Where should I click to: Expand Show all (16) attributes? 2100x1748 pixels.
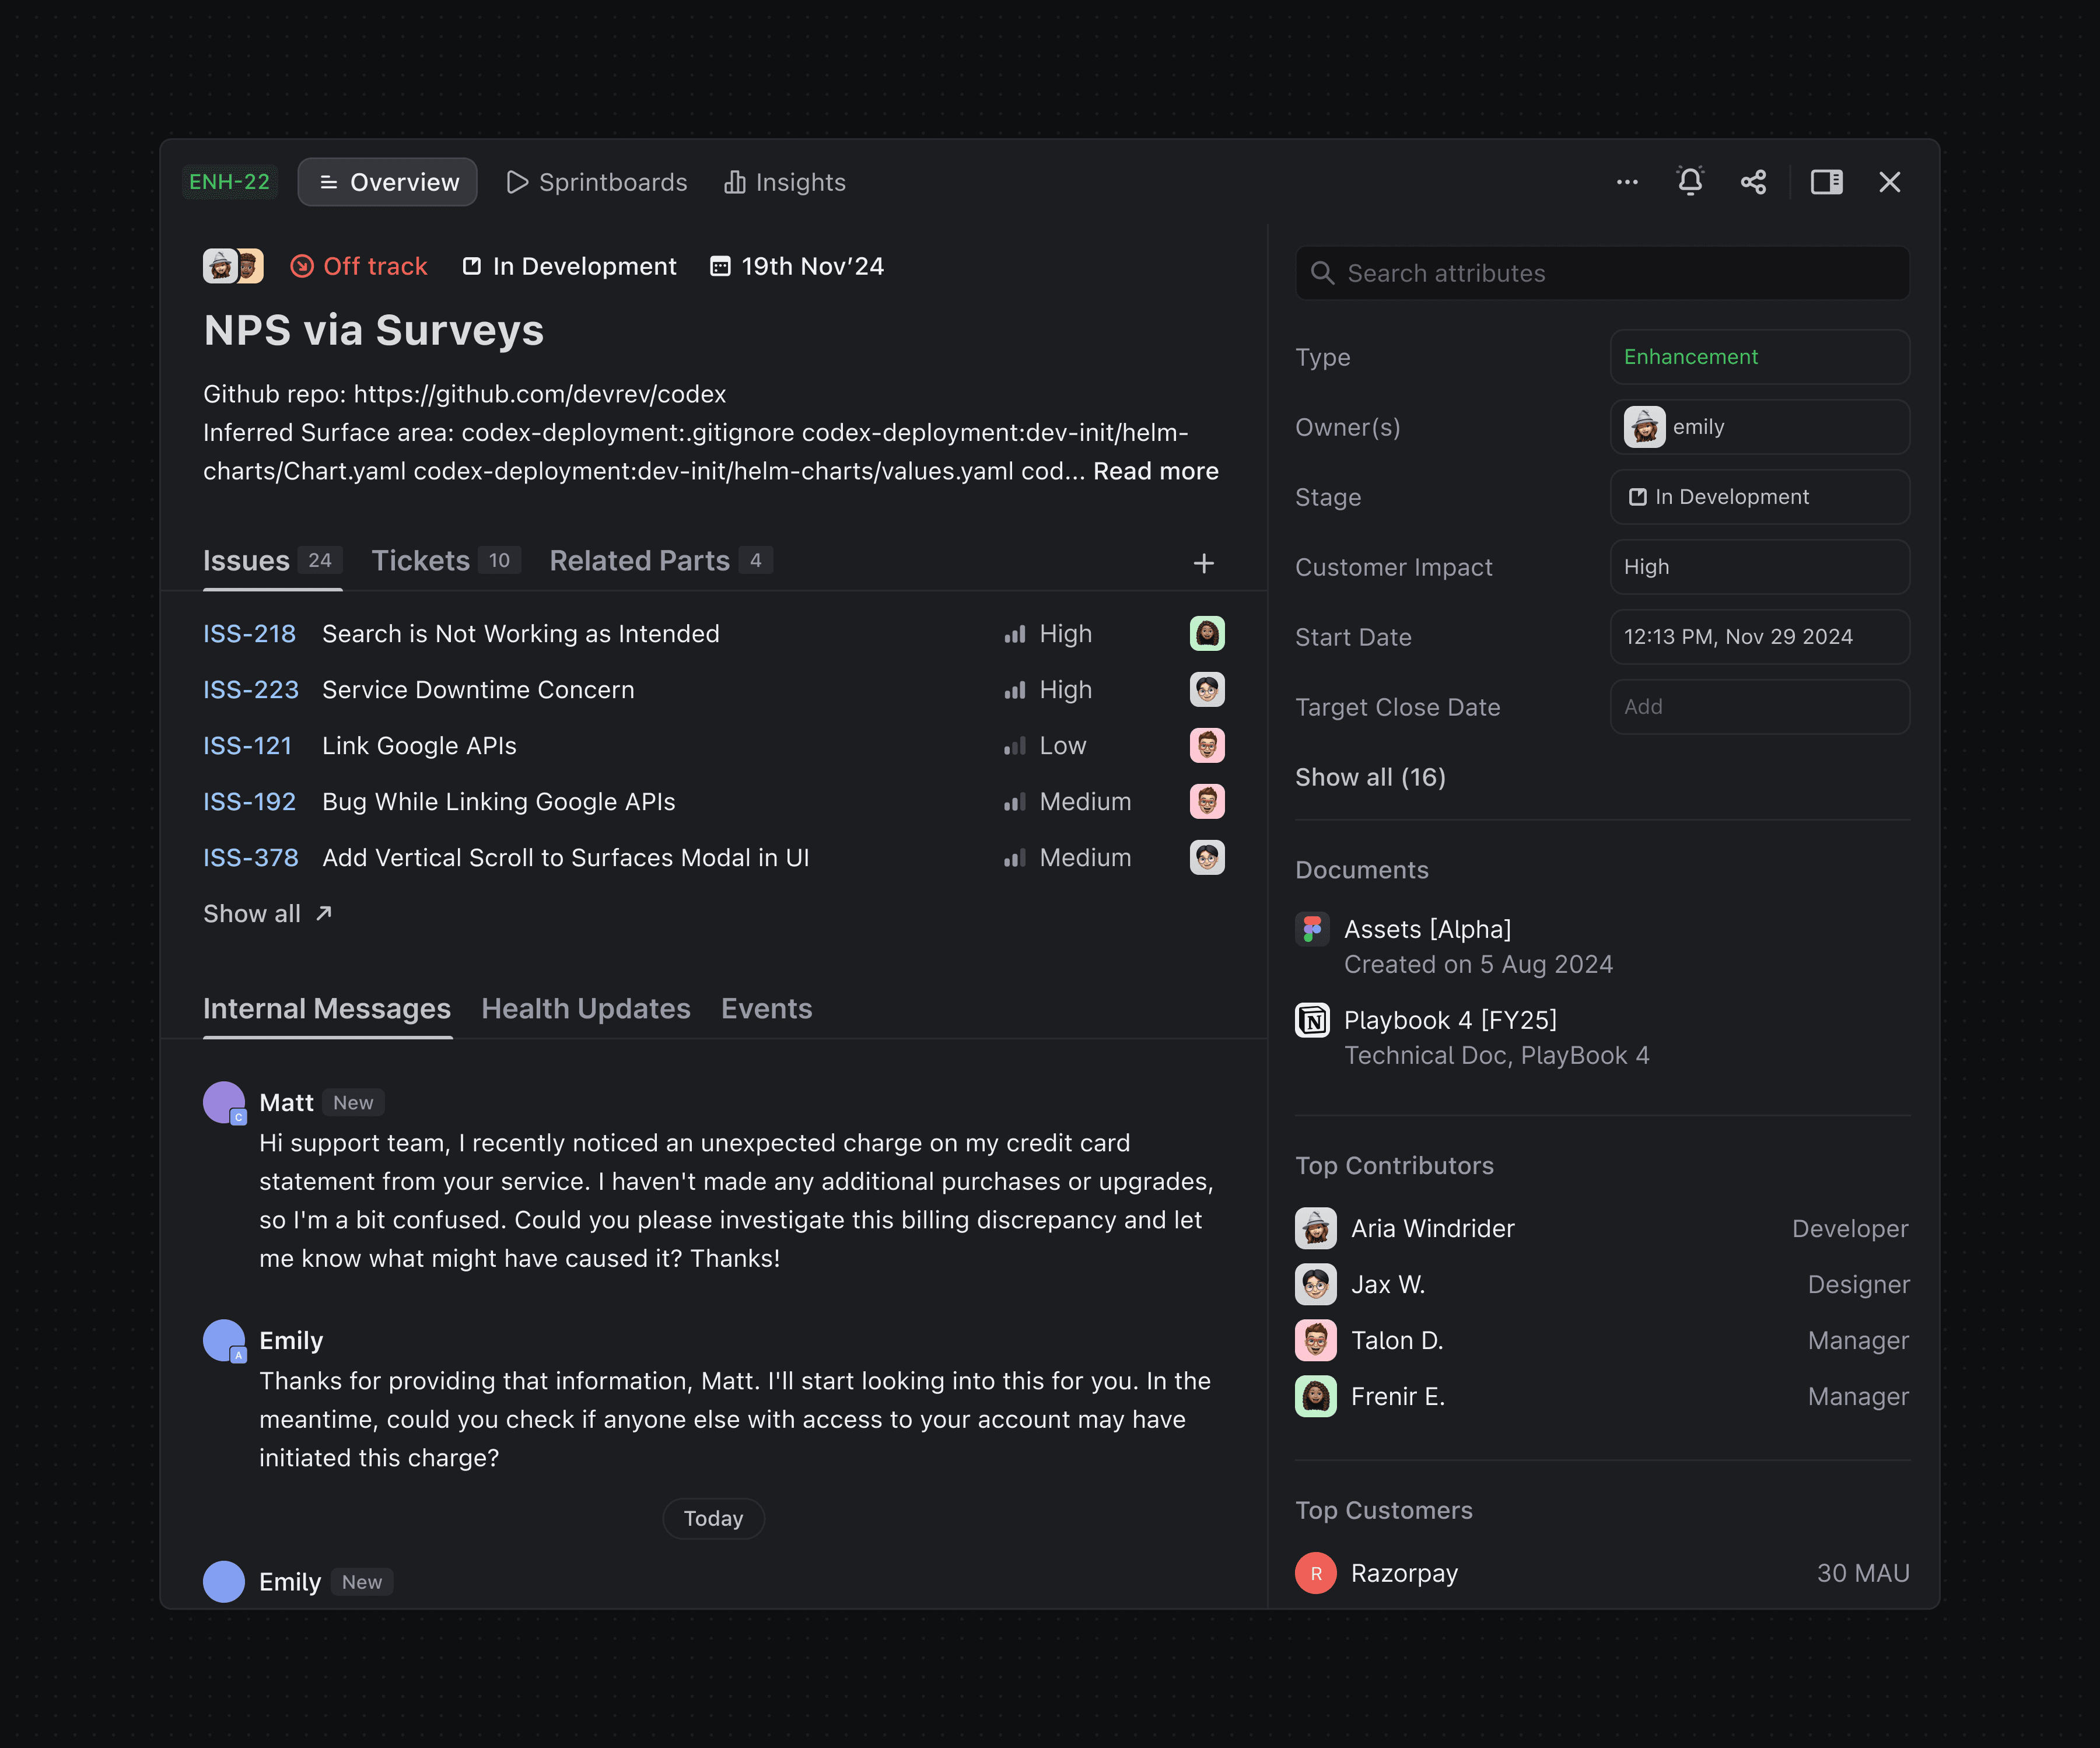[x=1370, y=777]
